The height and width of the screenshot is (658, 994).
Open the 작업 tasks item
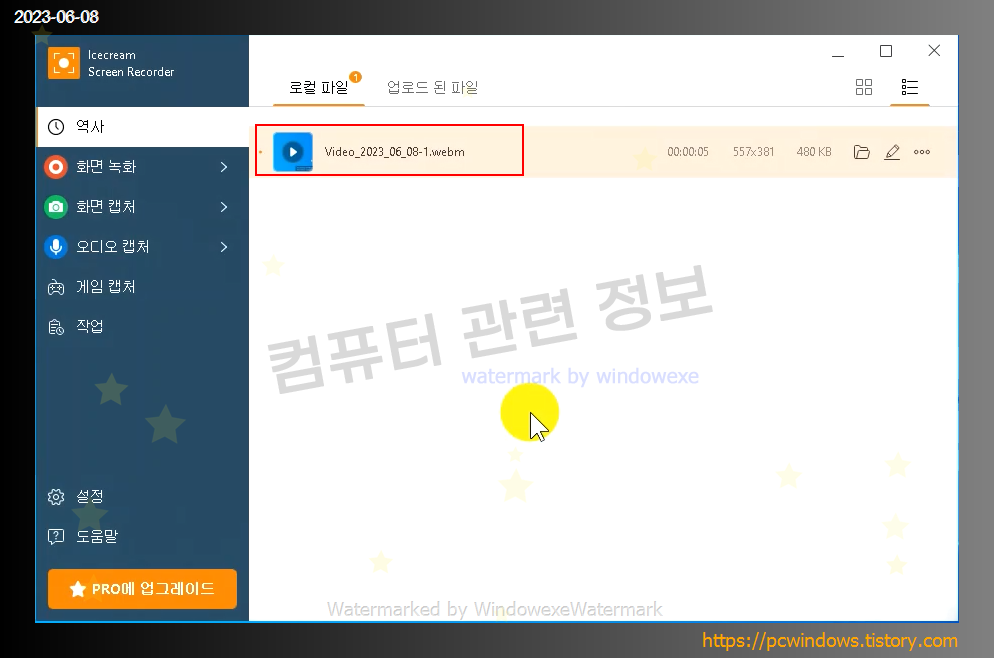coord(143,326)
